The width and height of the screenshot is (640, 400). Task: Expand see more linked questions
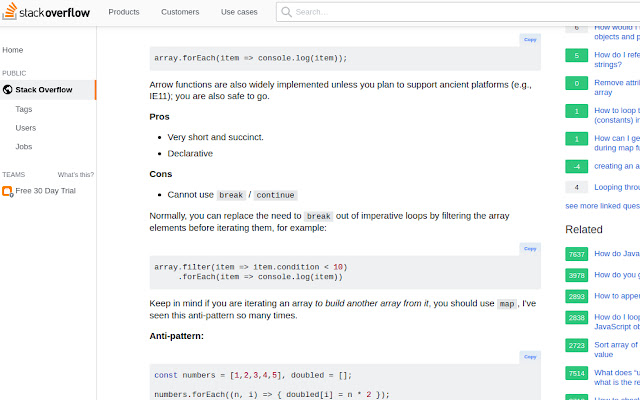(602, 205)
